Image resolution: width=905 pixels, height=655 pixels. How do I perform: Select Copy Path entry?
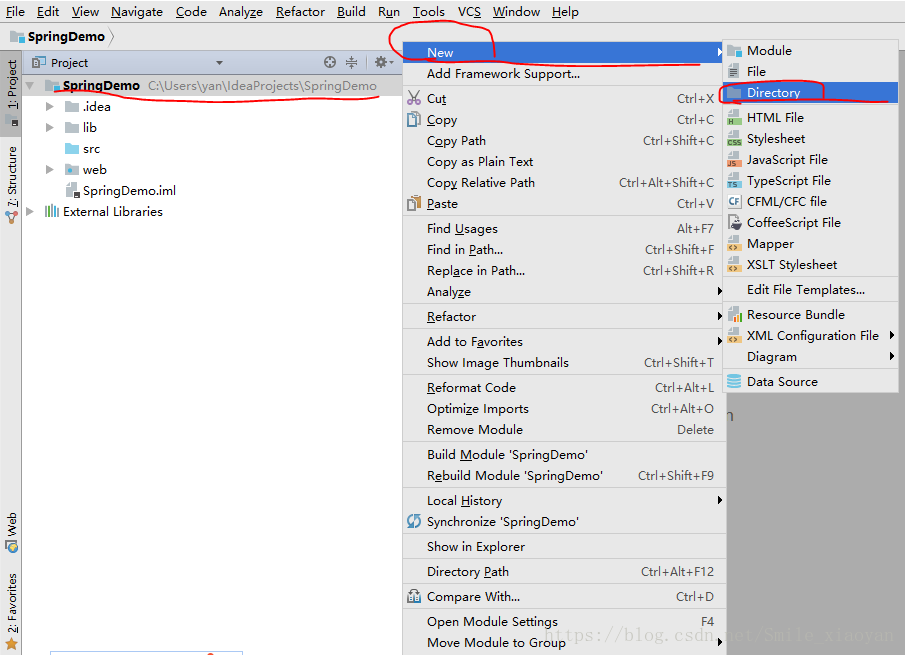click(x=564, y=141)
